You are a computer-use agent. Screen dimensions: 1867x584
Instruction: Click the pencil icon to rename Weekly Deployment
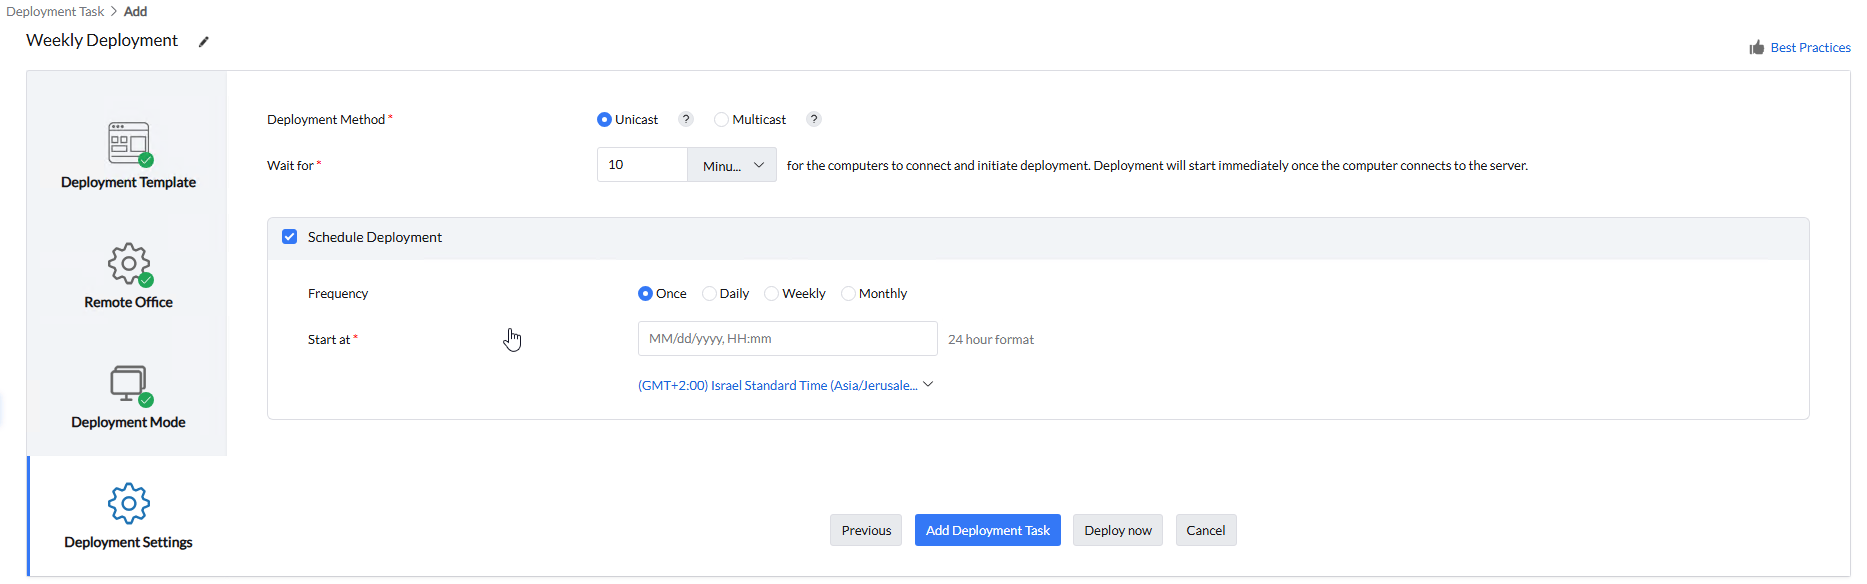click(x=204, y=42)
